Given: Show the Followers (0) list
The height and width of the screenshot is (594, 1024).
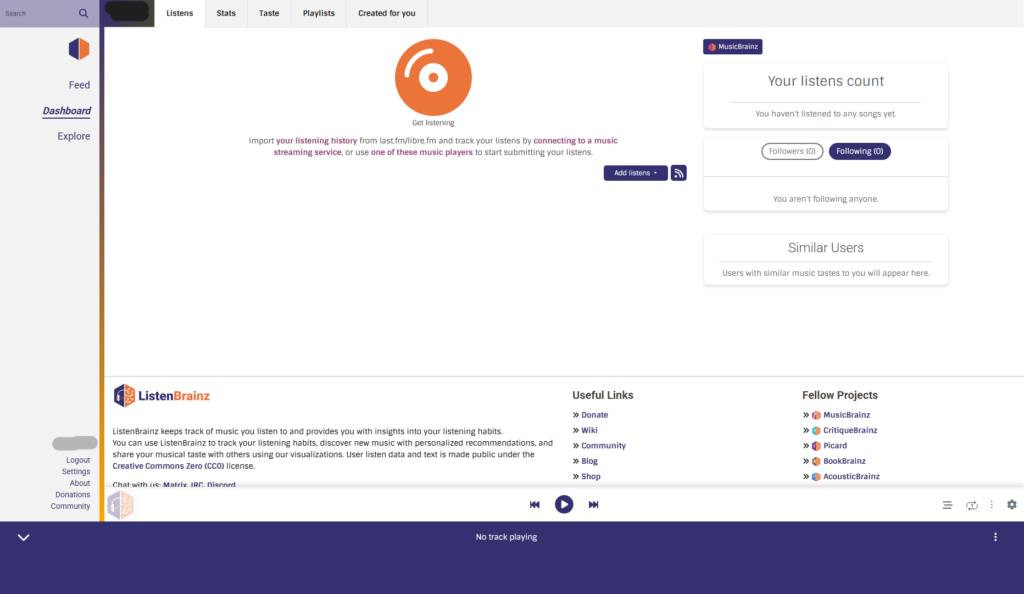Looking at the screenshot, I should [x=792, y=151].
